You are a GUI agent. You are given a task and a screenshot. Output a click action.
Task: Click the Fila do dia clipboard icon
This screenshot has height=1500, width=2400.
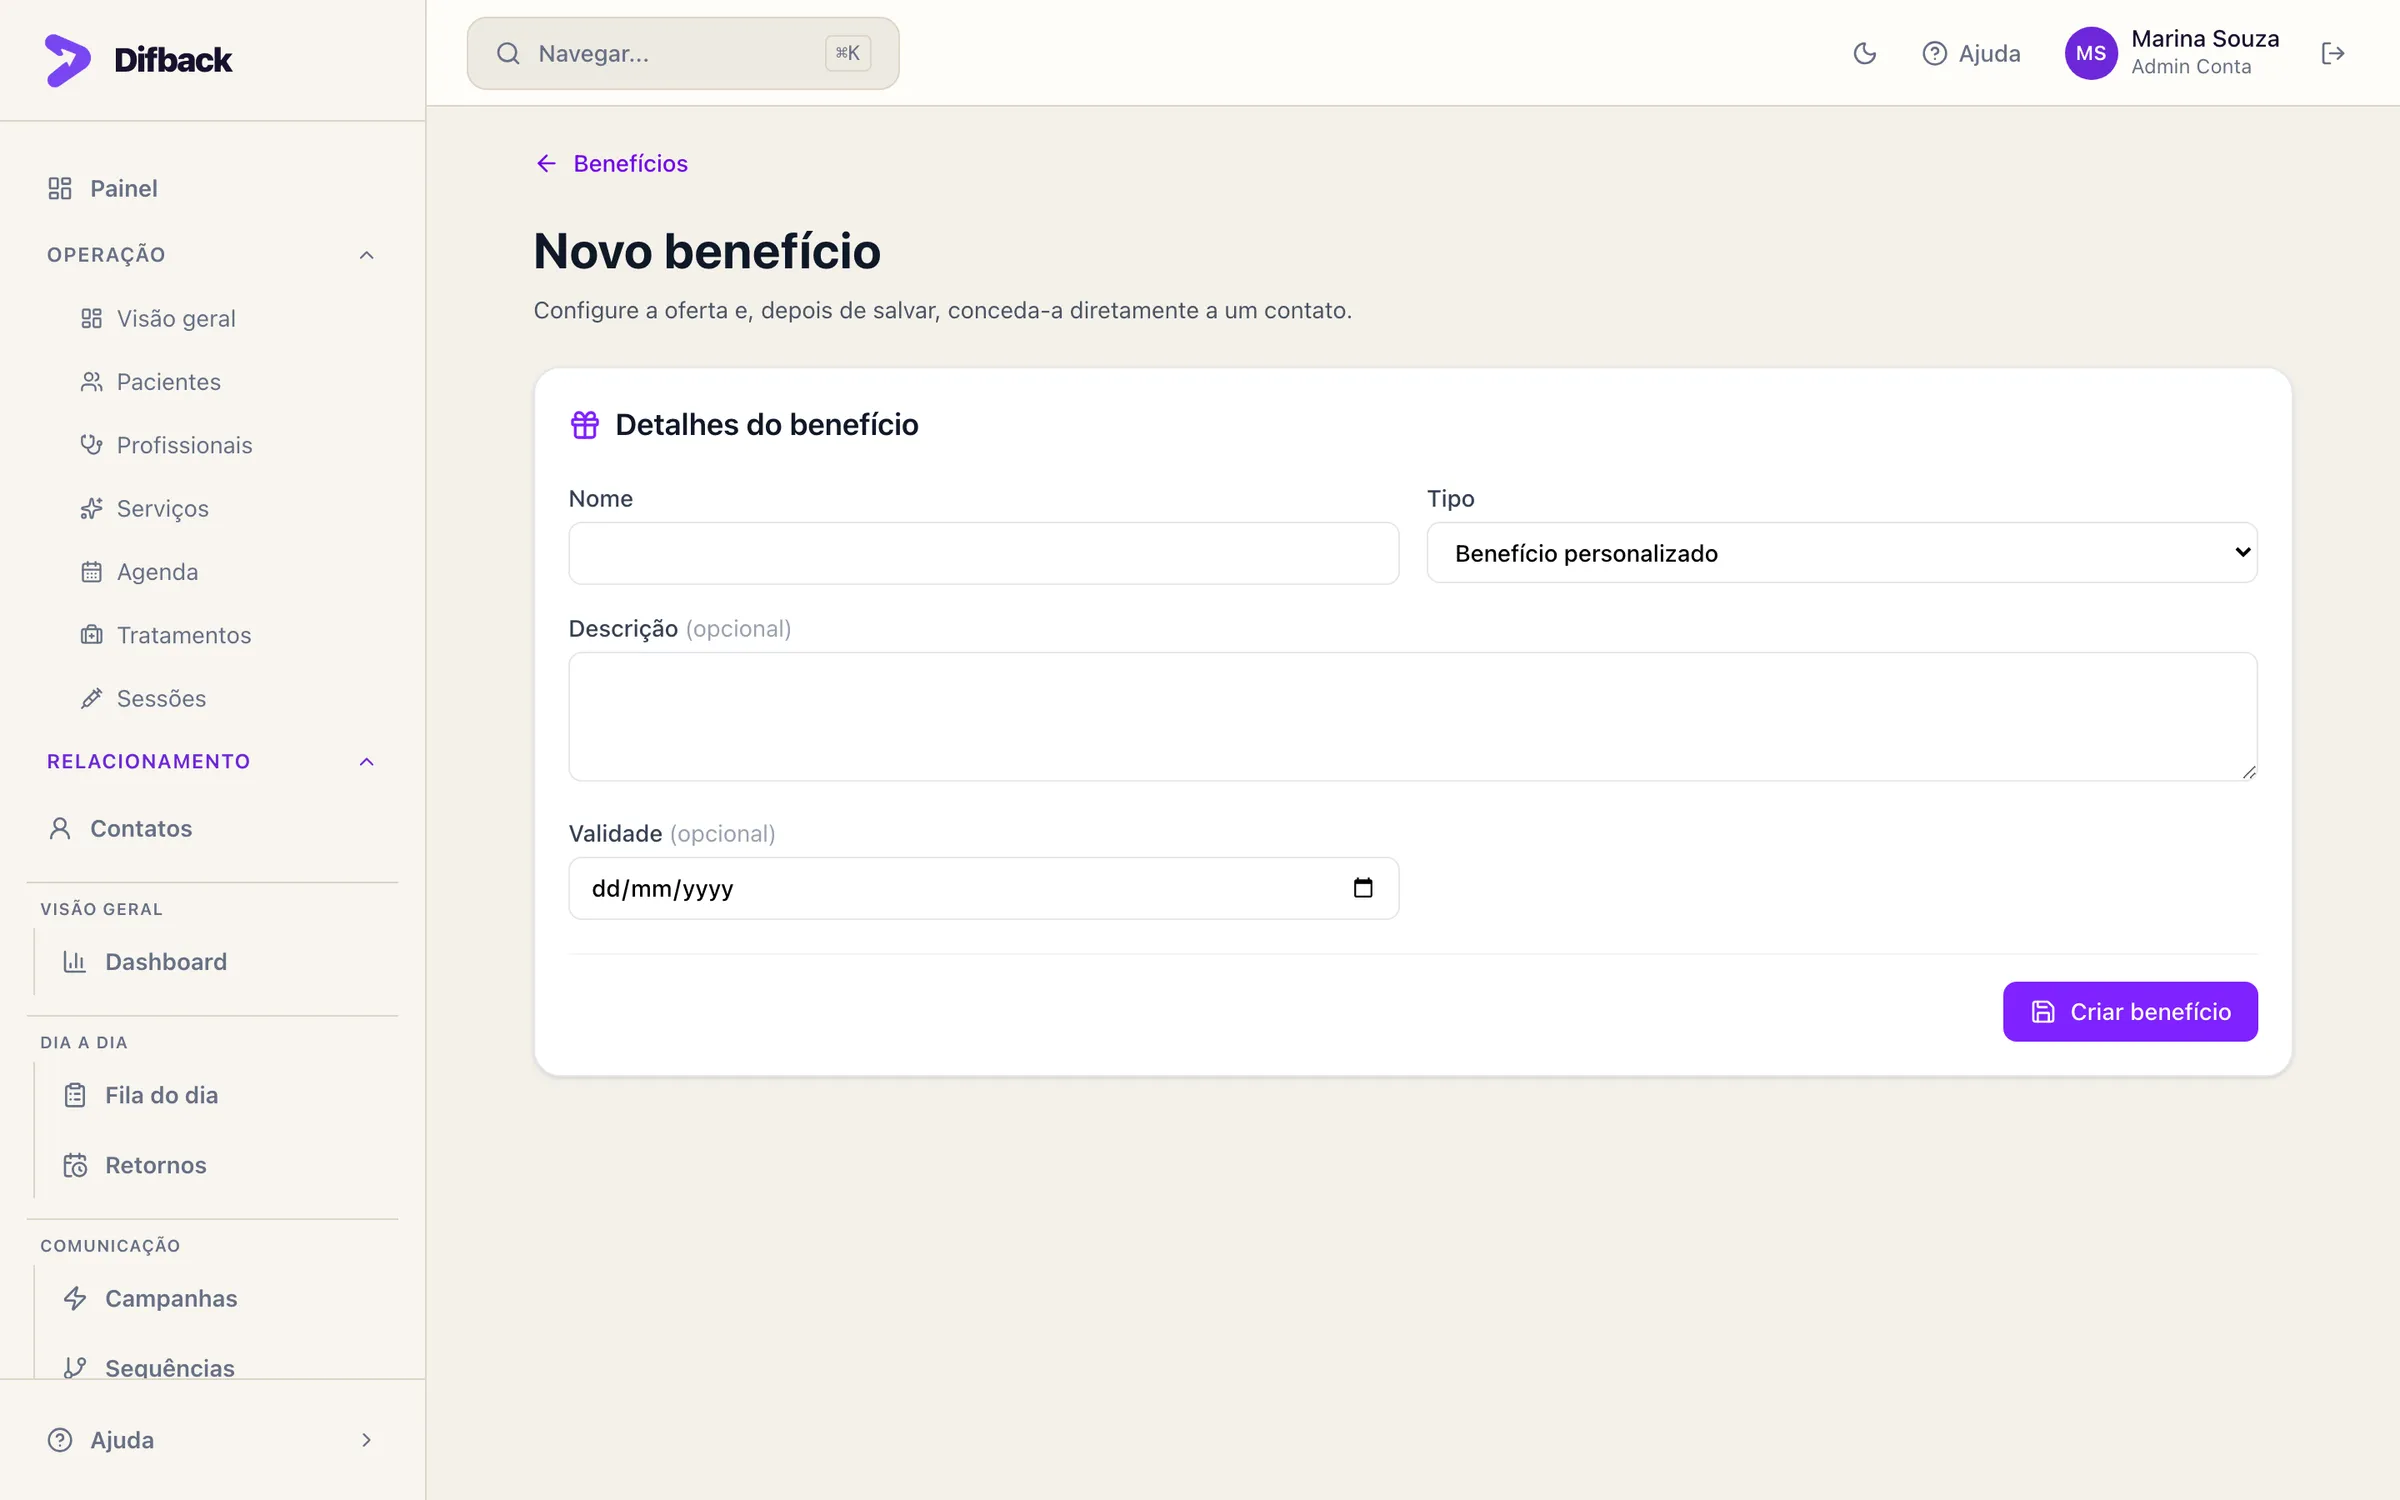click(75, 1095)
